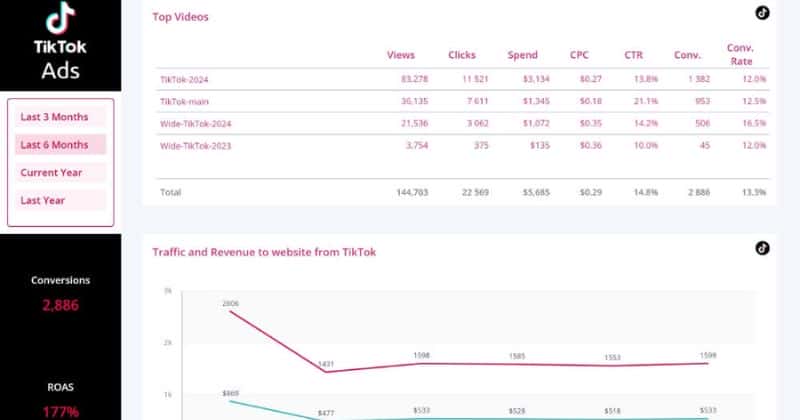Select the Last 6 Months filter
Image resolution: width=800 pixels, height=420 pixels.
point(60,145)
